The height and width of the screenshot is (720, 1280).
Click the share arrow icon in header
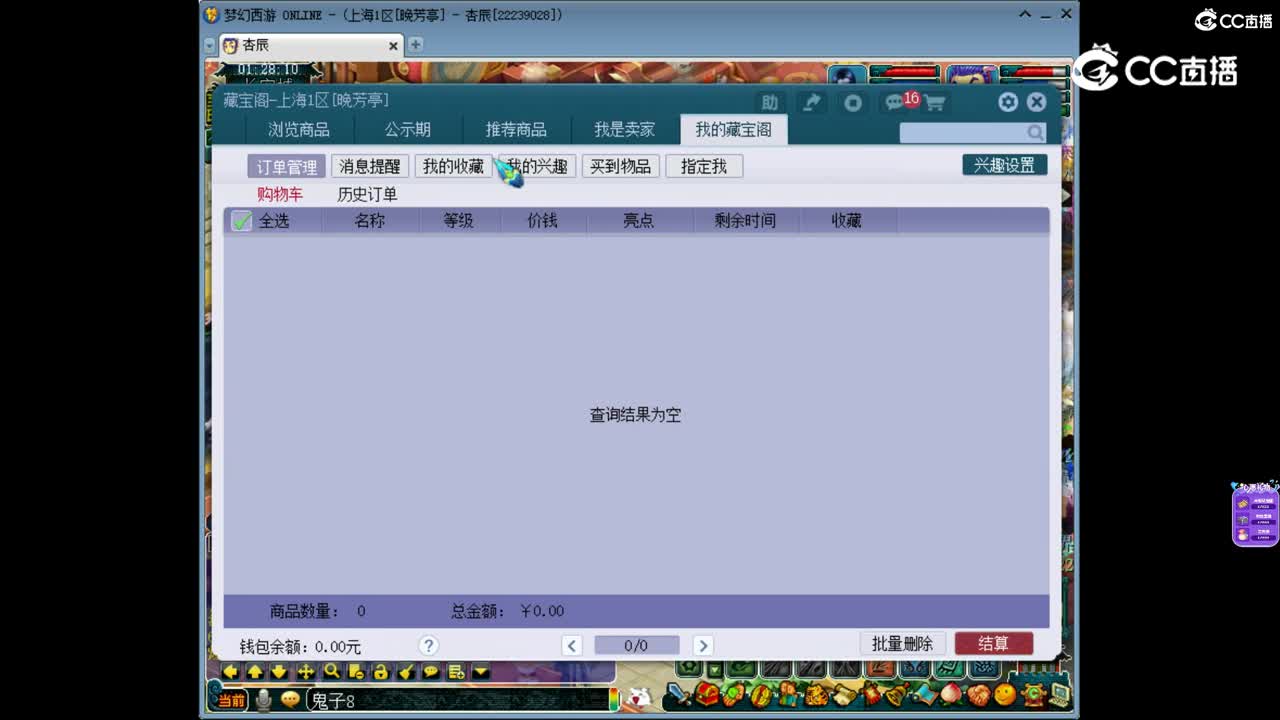[x=812, y=103]
